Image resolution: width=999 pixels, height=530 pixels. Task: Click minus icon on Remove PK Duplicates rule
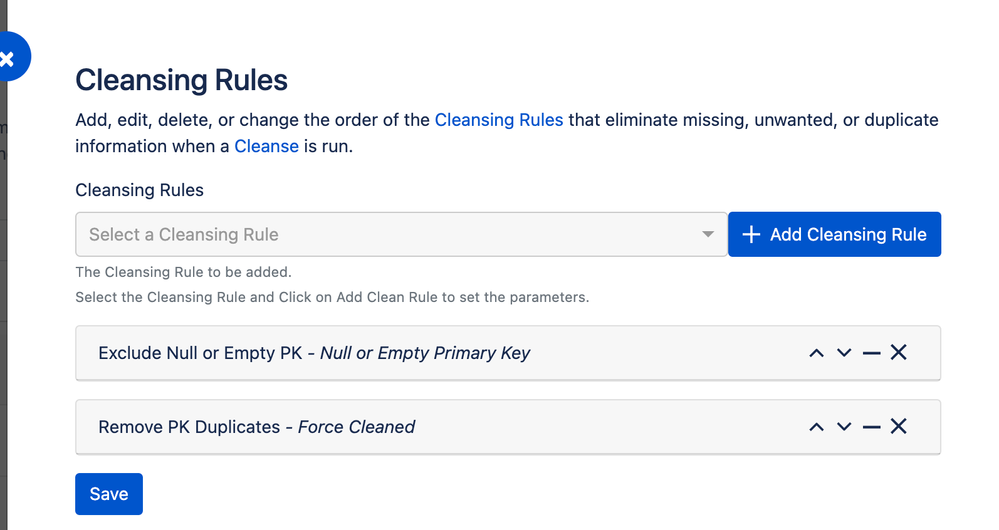871,427
